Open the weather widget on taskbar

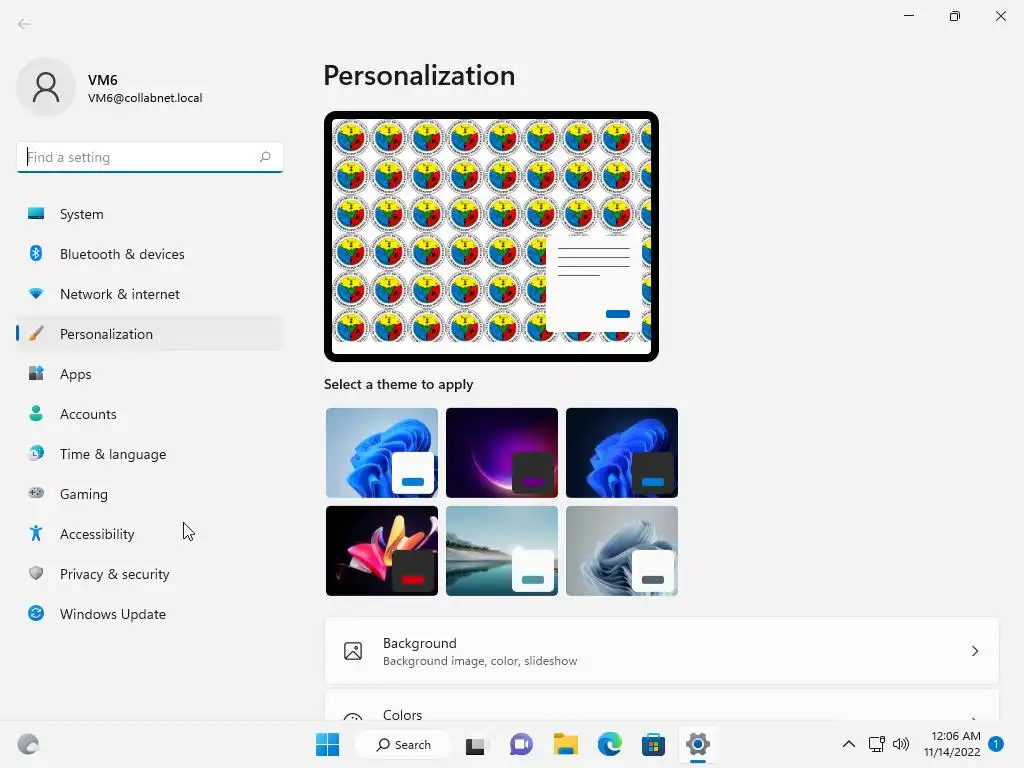(x=28, y=744)
